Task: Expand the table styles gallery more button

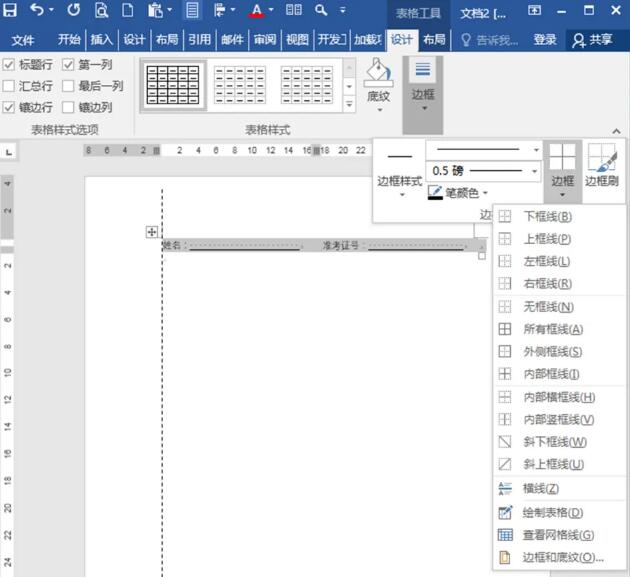Action: tap(349, 104)
